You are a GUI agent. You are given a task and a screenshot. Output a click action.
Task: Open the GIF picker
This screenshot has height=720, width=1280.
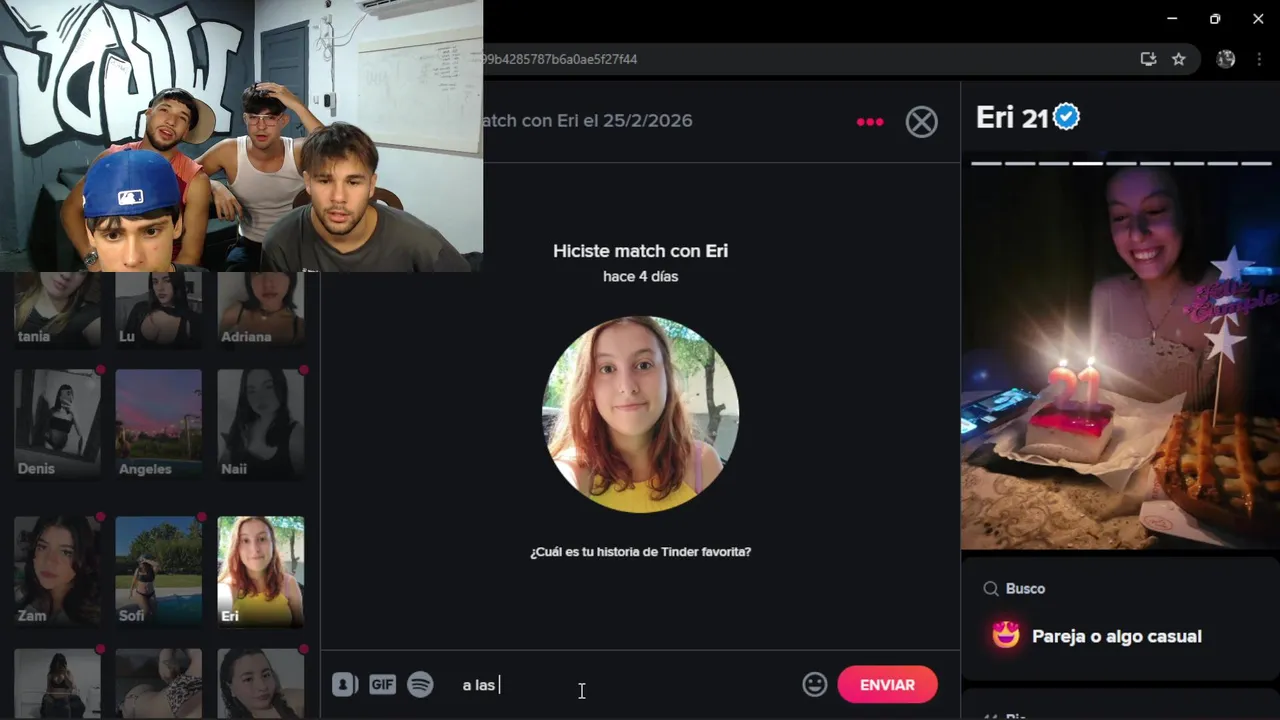[382, 685]
